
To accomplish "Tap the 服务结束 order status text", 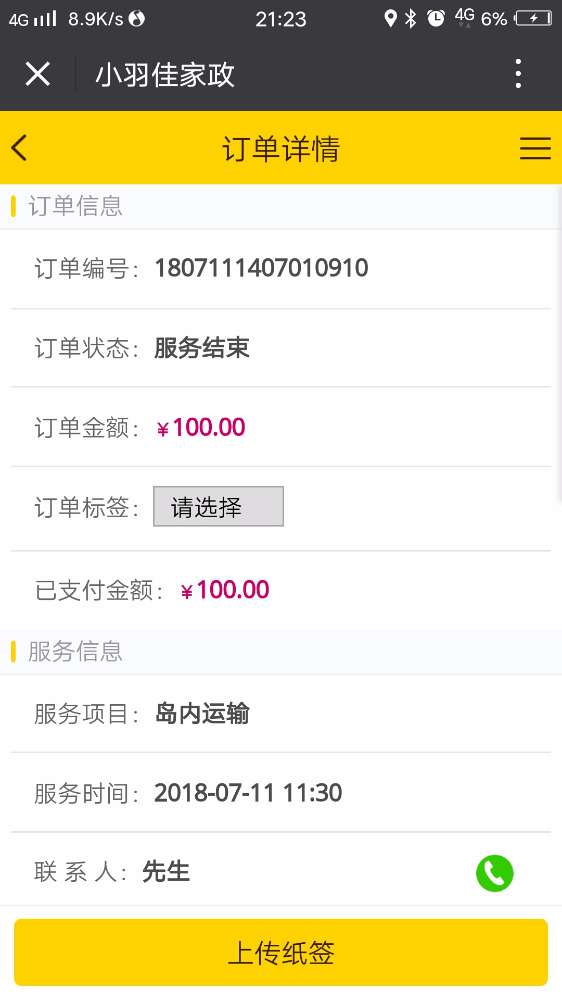I will tap(202, 348).
